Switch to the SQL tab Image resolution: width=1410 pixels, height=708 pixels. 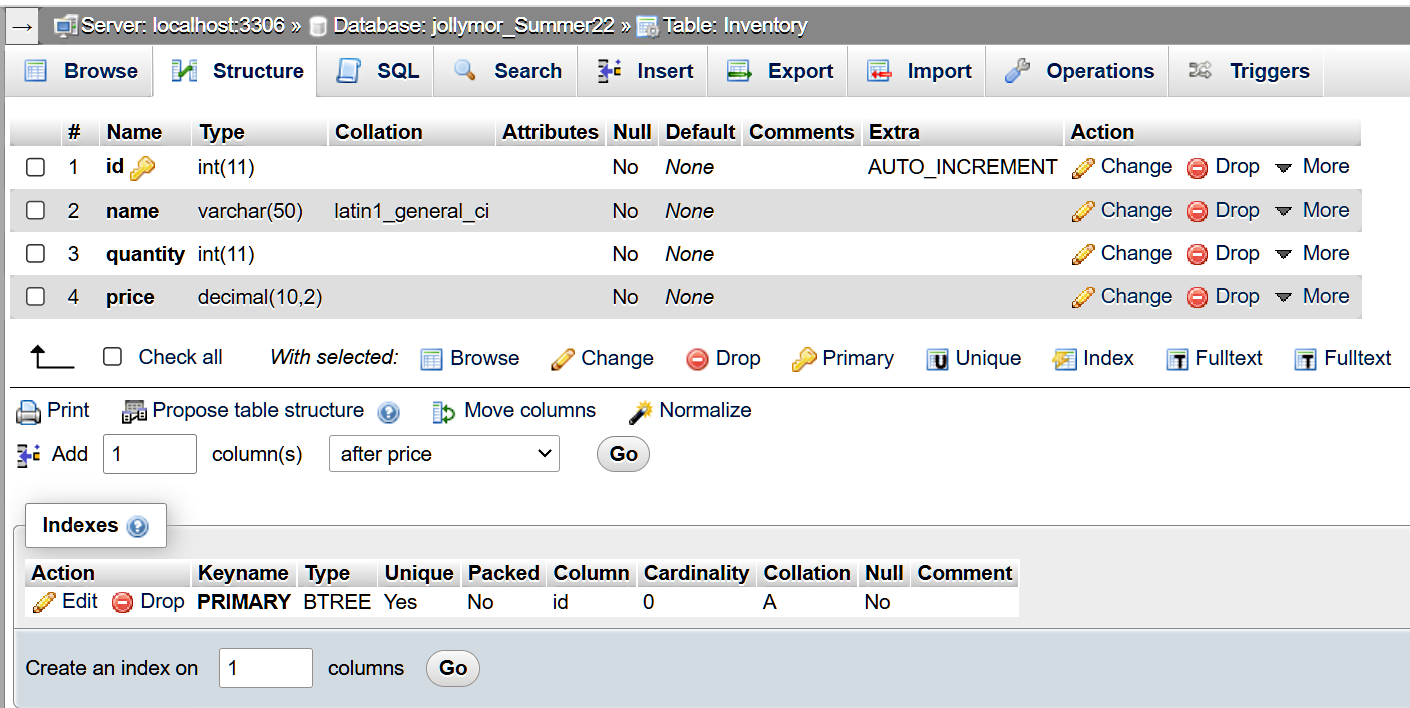(x=378, y=71)
